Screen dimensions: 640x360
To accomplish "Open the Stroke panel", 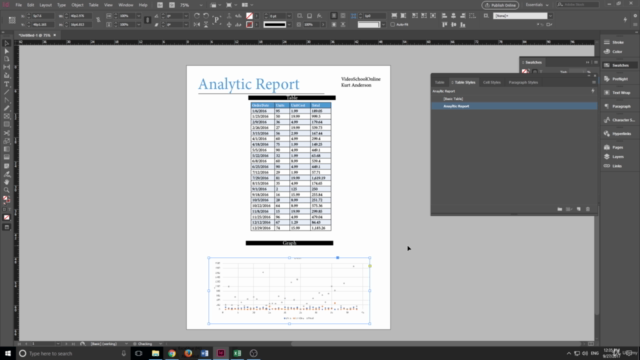I will [615, 42].
